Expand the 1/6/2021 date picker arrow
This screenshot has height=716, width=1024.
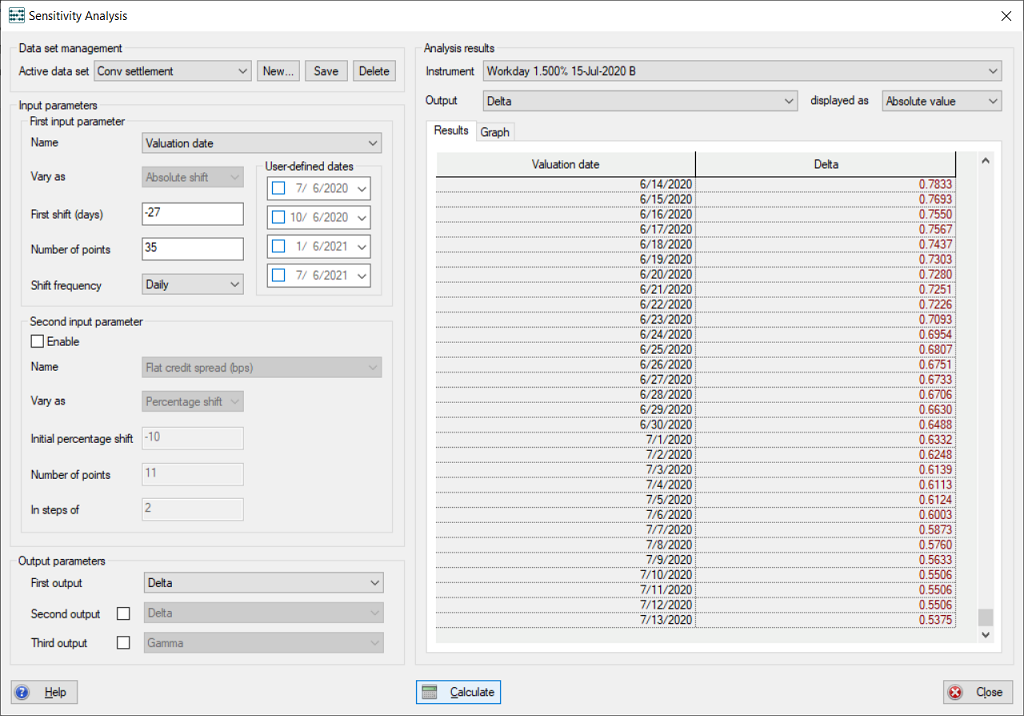coord(362,247)
